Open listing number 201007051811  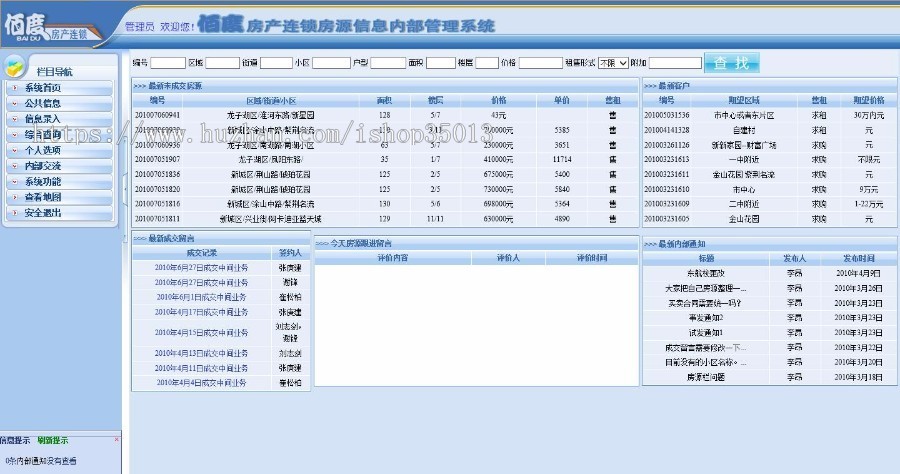click(157, 219)
